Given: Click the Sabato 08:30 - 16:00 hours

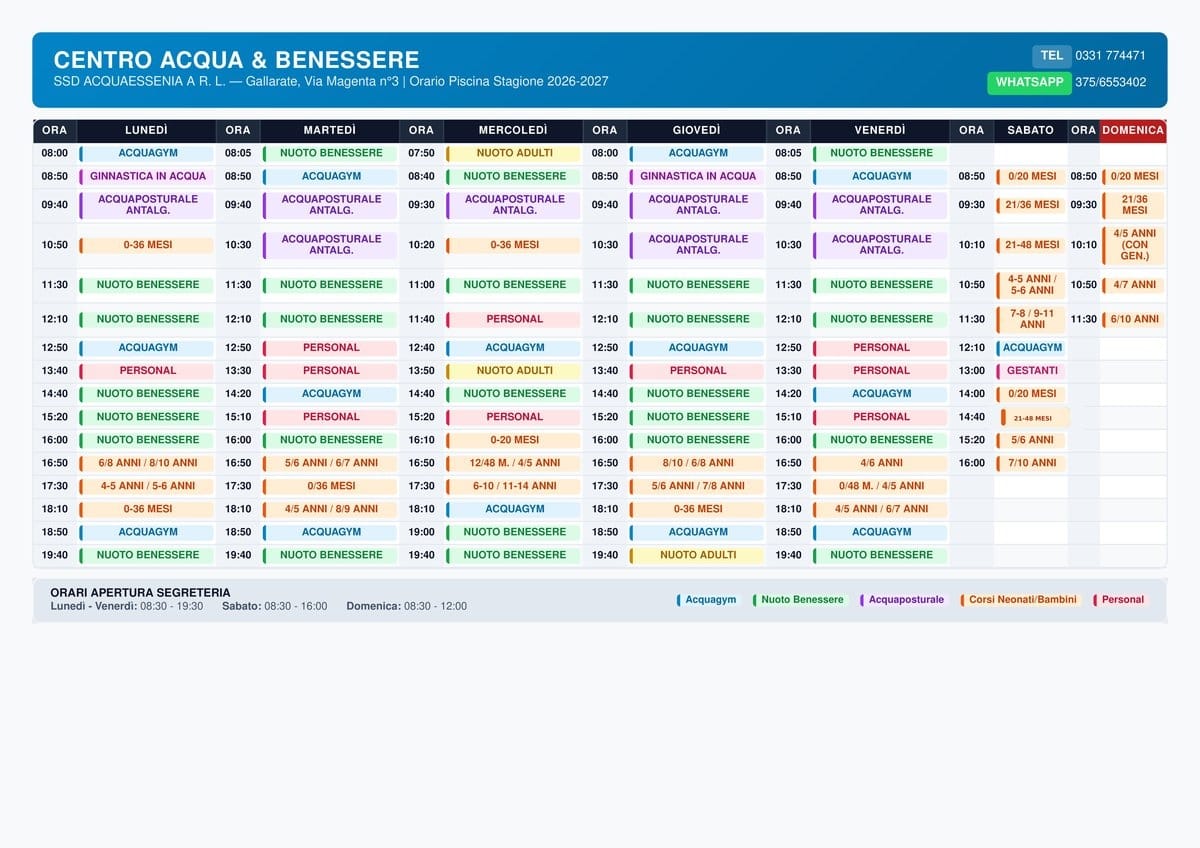Looking at the screenshot, I should coord(275,606).
